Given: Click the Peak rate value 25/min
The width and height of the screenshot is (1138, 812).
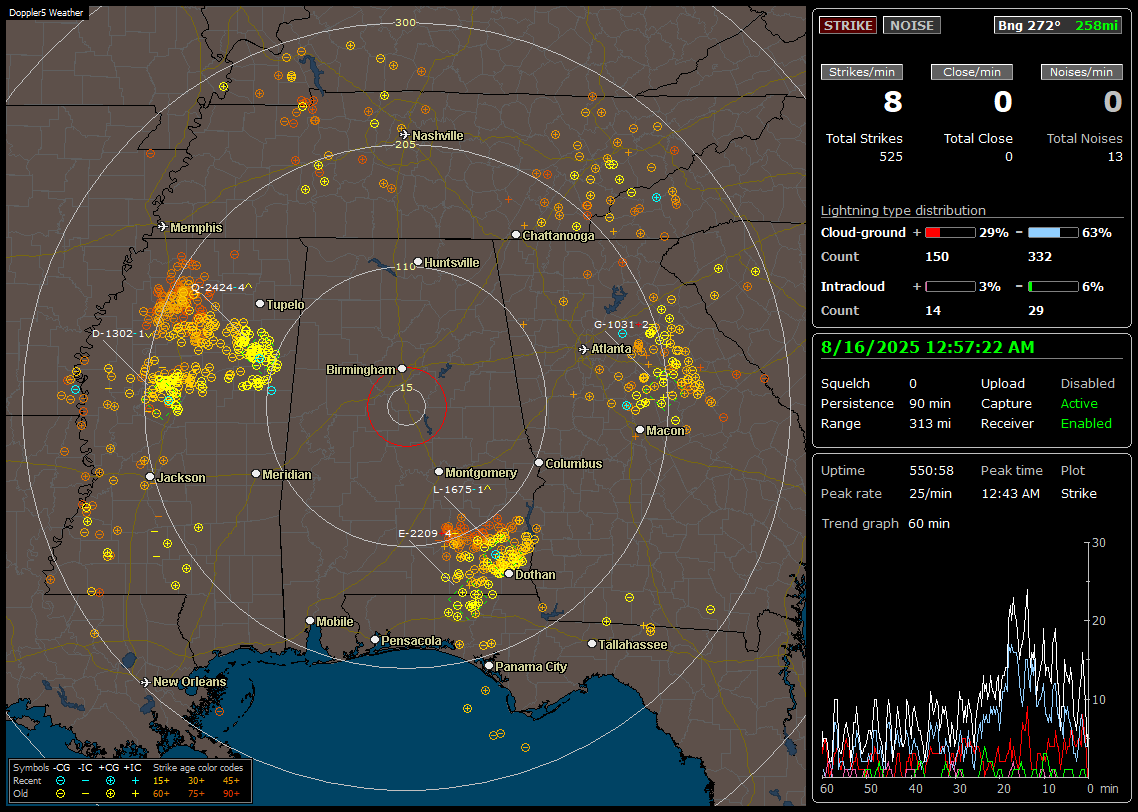Looking at the screenshot, I should pyautogui.click(x=931, y=493).
